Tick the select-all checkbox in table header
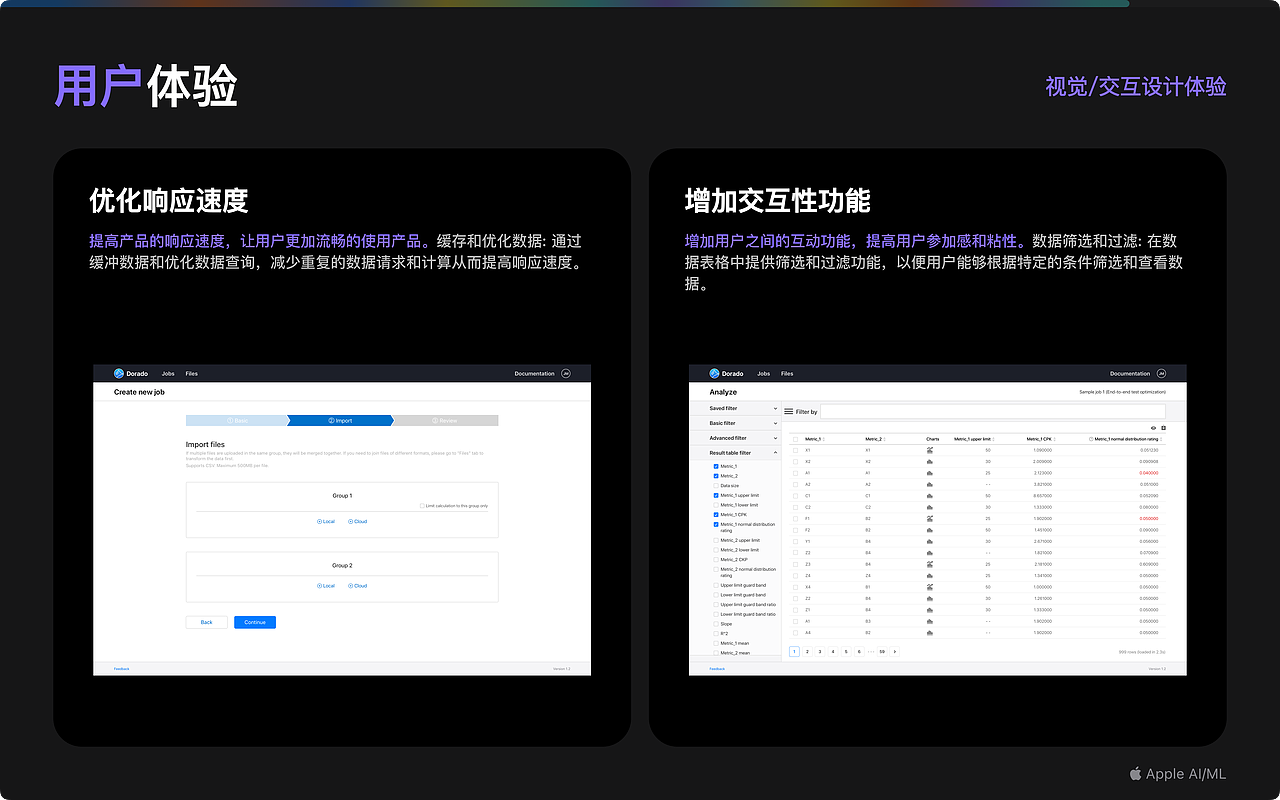The height and width of the screenshot is (800, 1280). 795,439
